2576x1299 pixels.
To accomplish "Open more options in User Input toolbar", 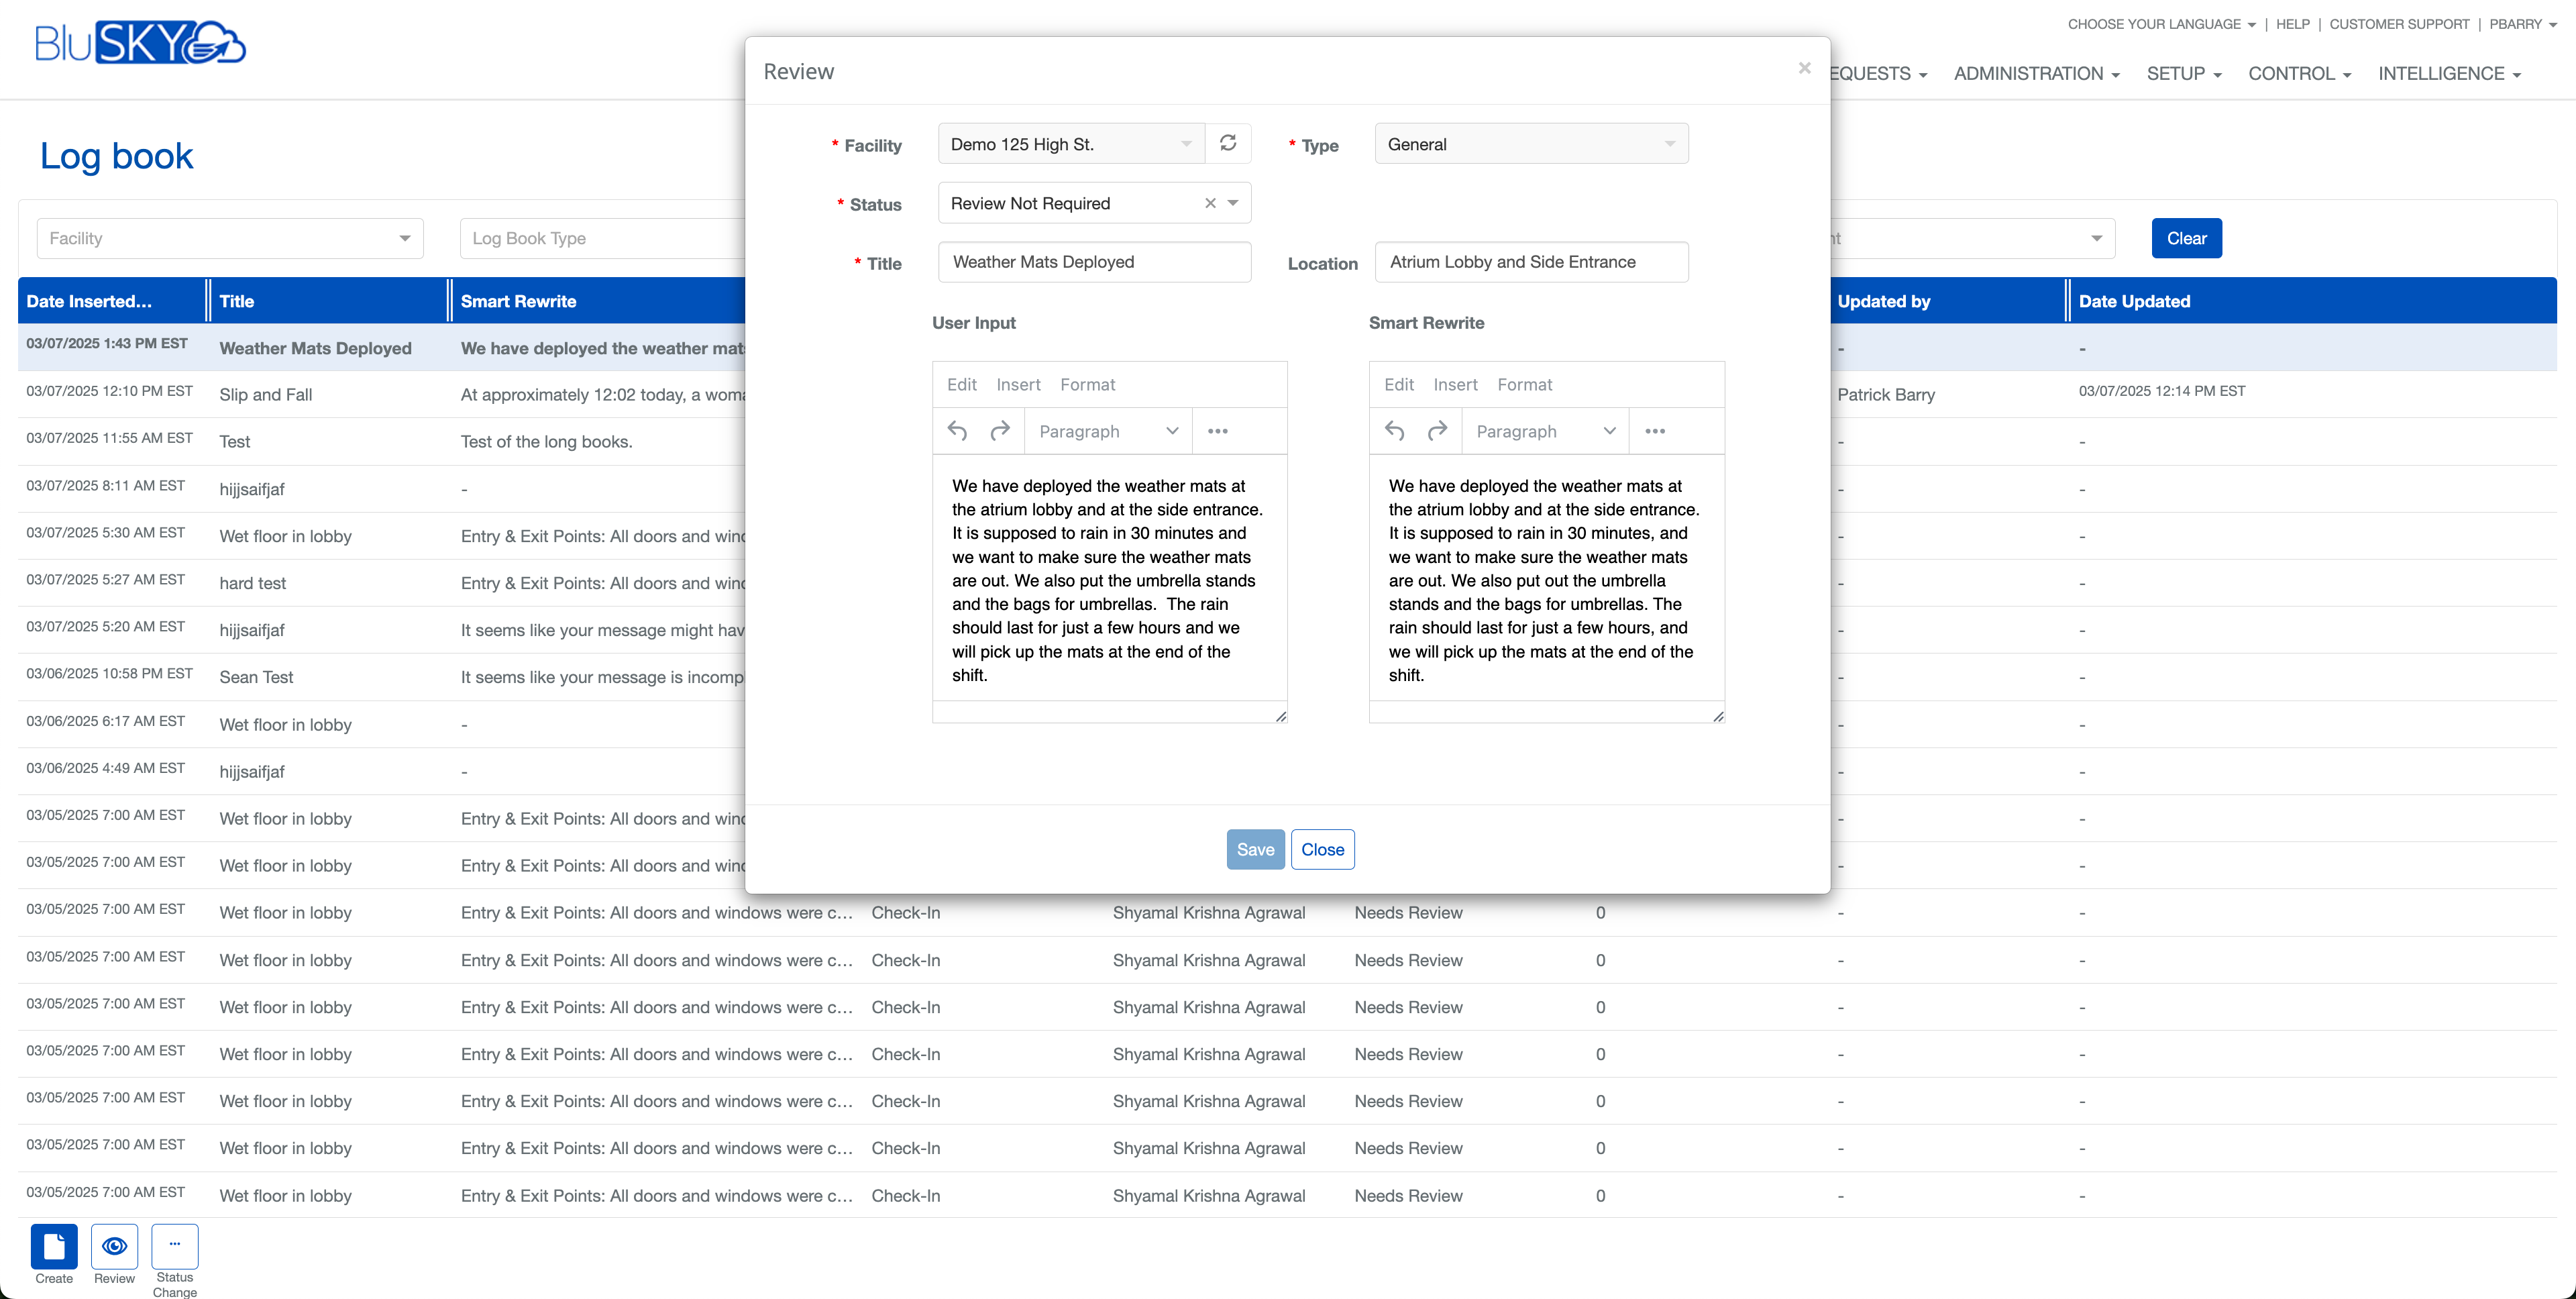I will [1217, 431].
